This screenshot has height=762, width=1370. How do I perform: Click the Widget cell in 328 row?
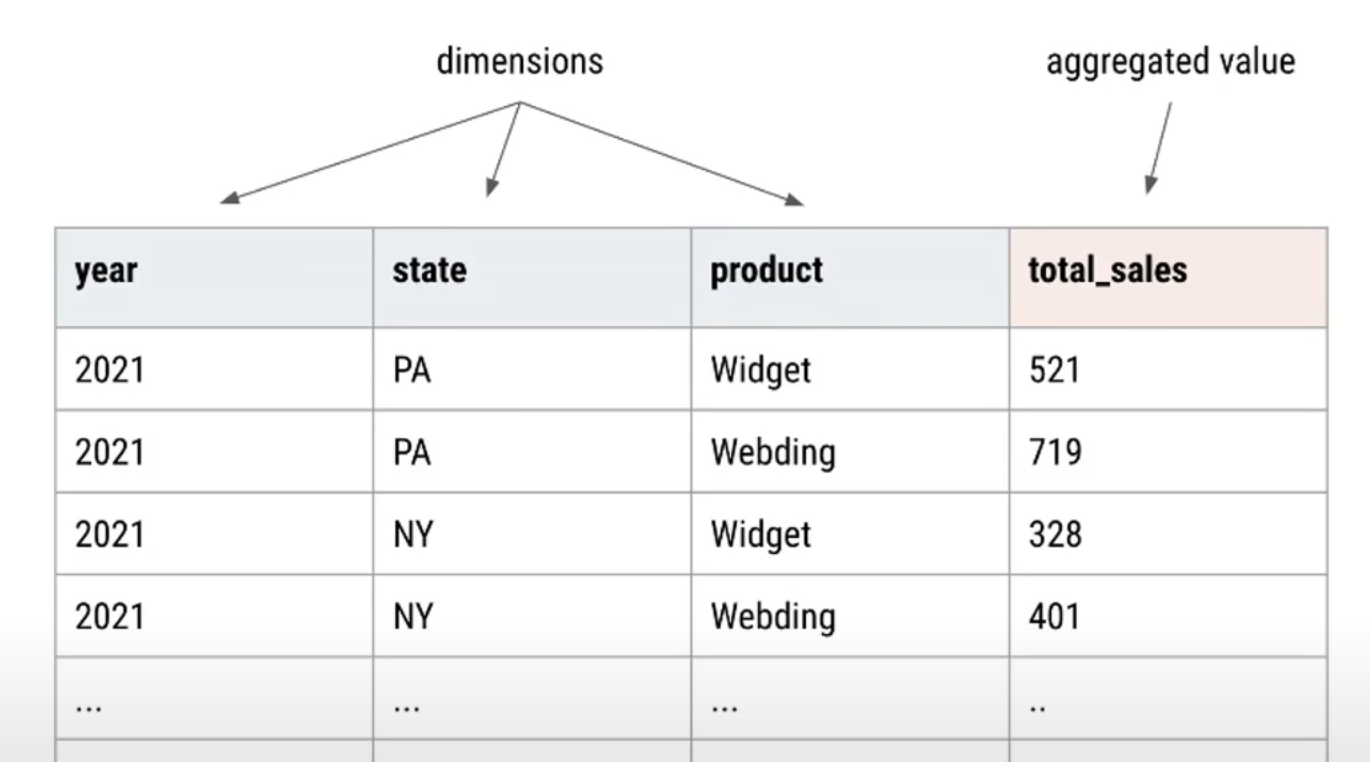click(850, 533)
